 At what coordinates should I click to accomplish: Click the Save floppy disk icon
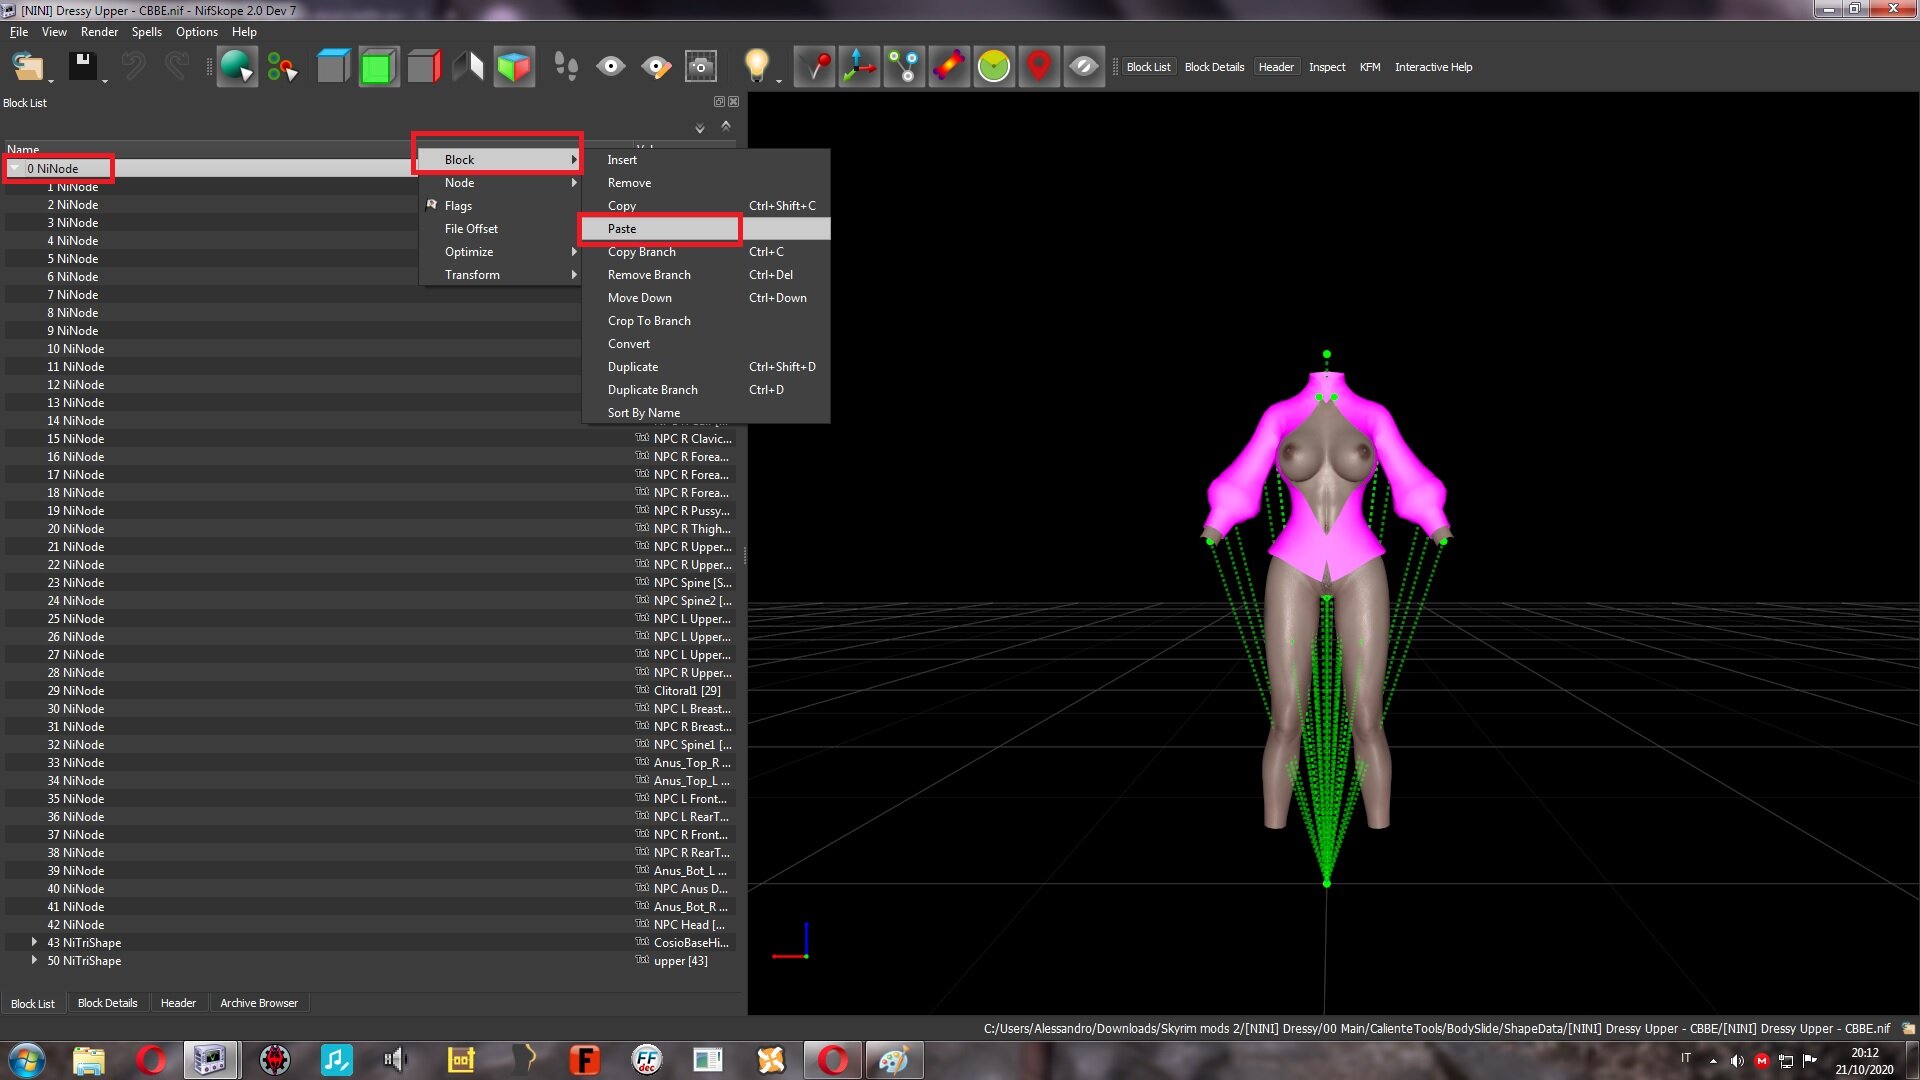coord(82,67)
